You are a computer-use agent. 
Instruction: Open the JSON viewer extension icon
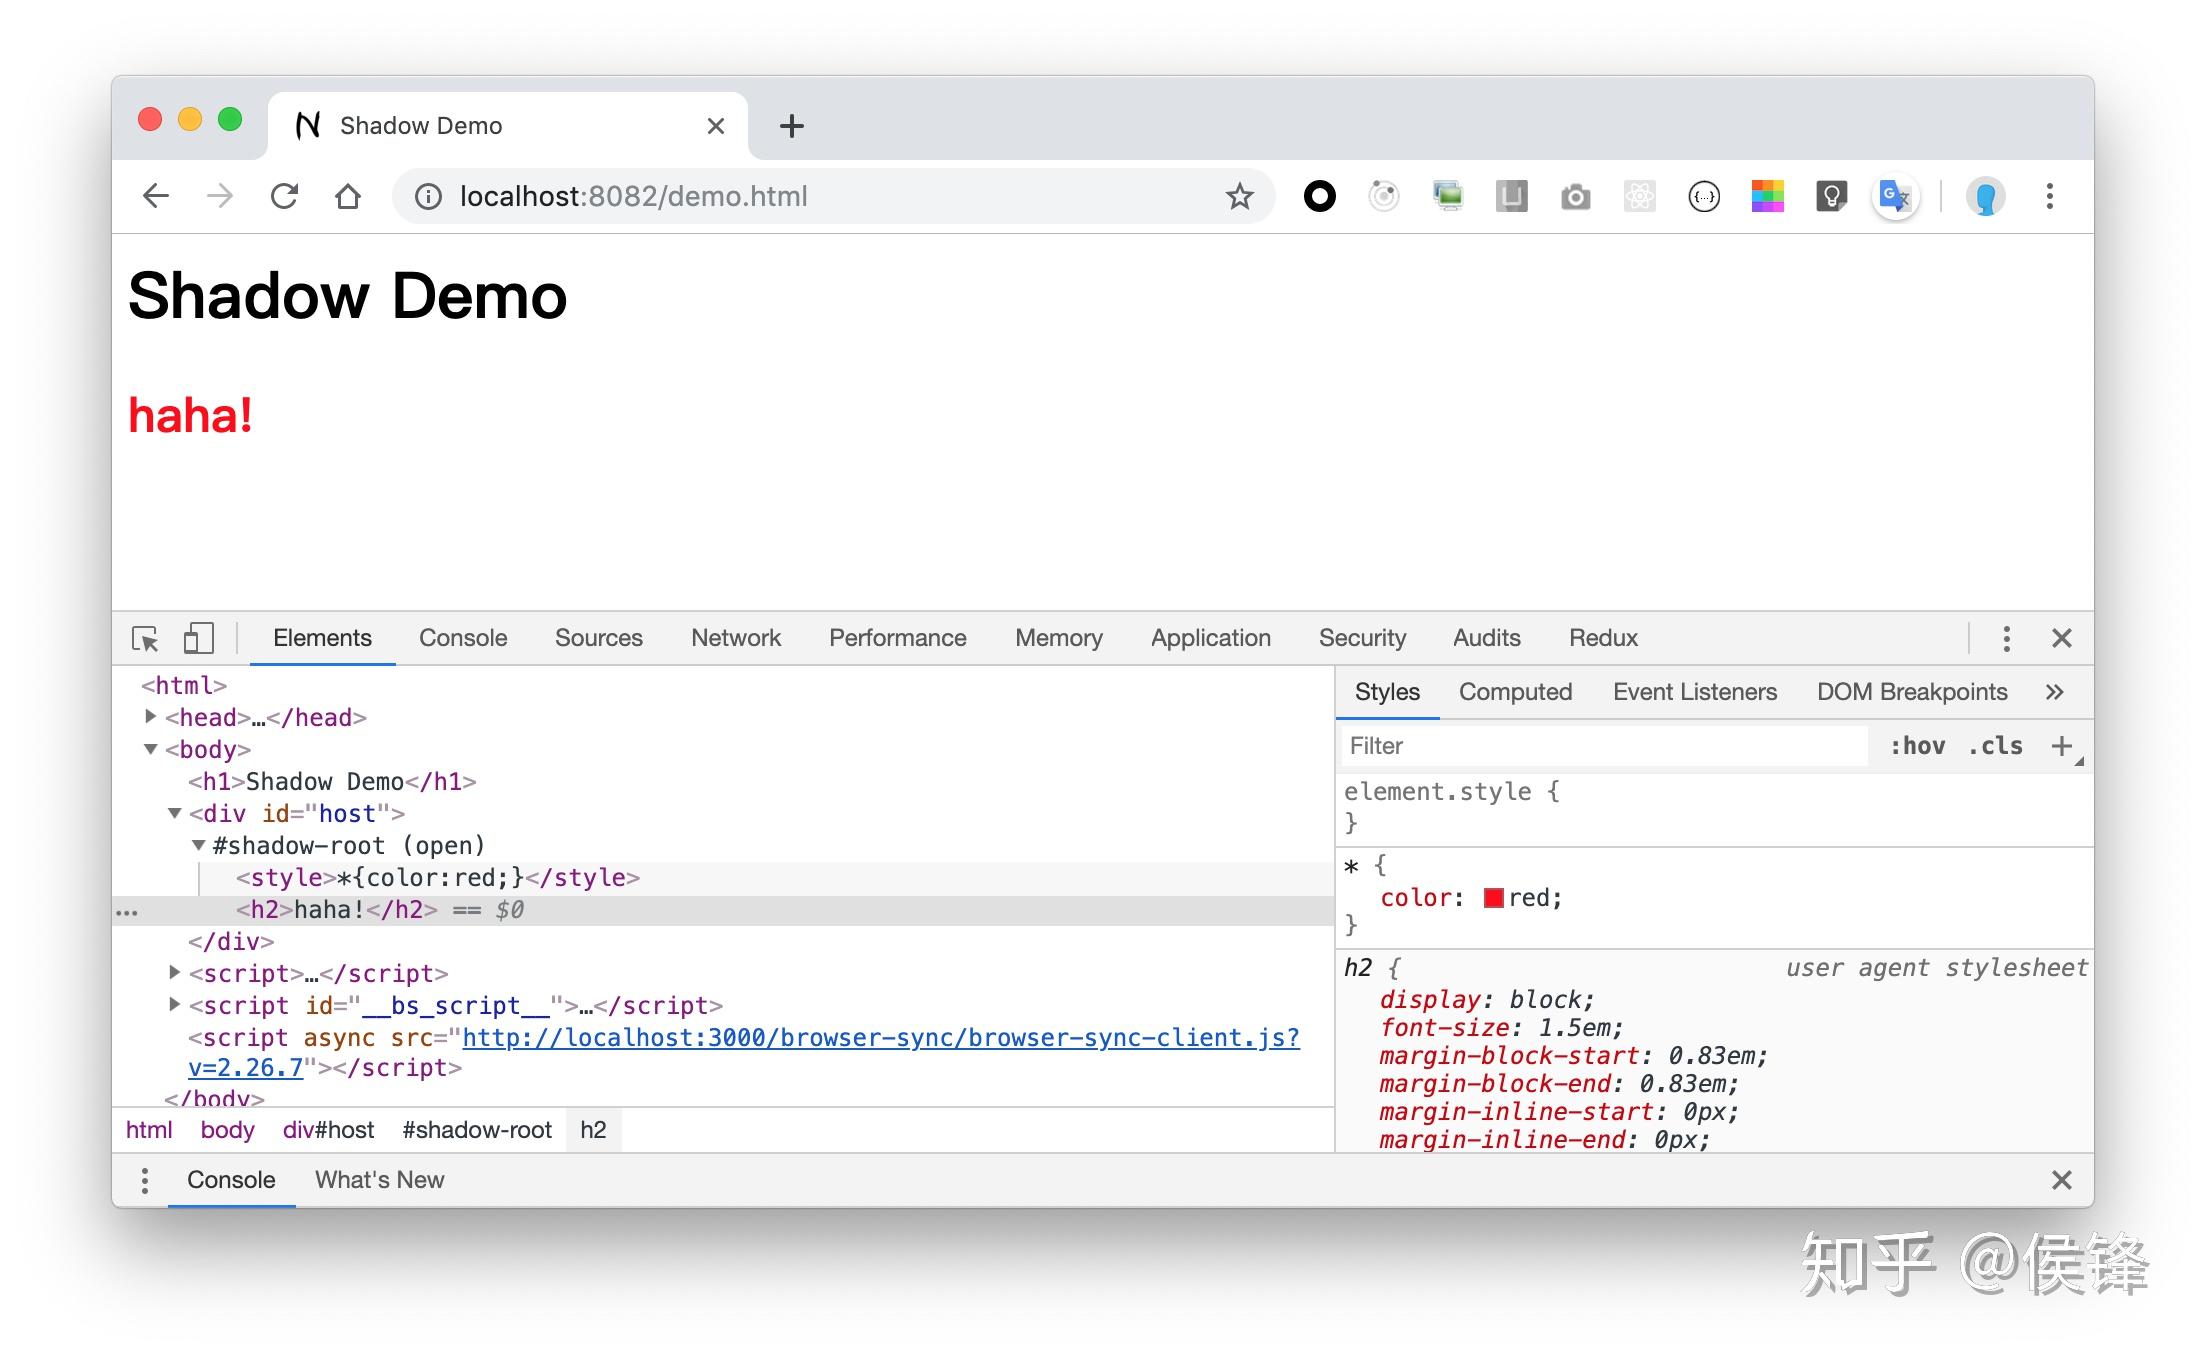pyautogui.click(x=1703, y=196)
